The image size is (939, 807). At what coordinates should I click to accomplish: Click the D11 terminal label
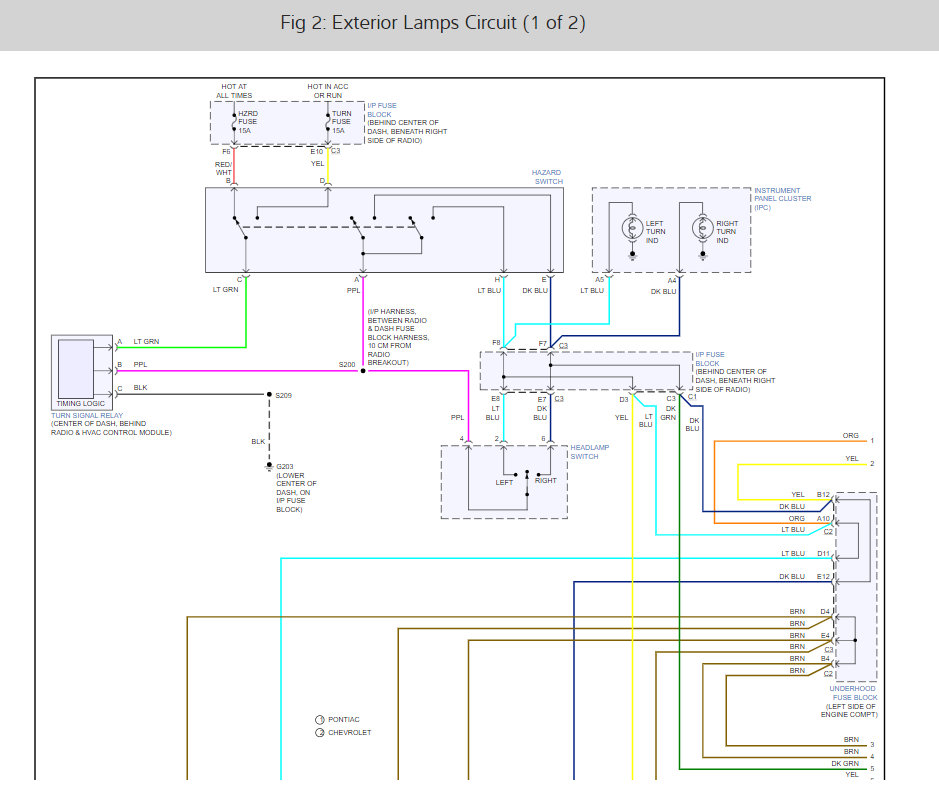click(823, 553)
